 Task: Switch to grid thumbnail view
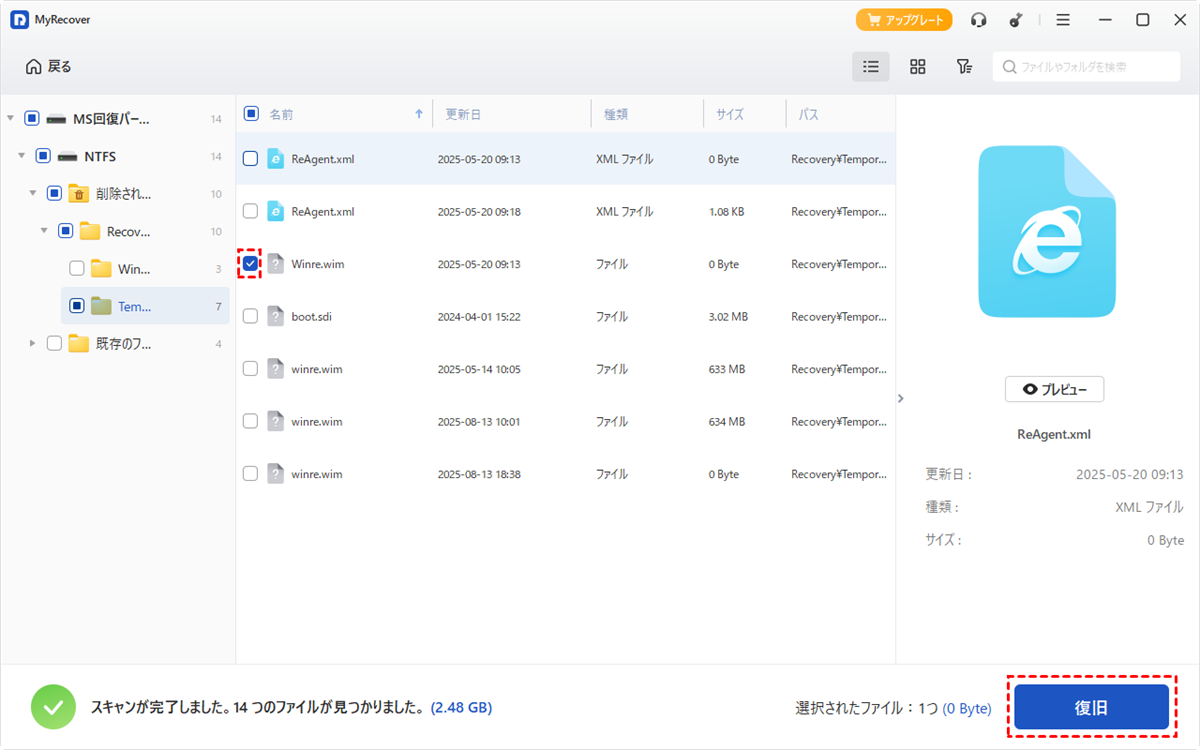click(x=917, y=67)
